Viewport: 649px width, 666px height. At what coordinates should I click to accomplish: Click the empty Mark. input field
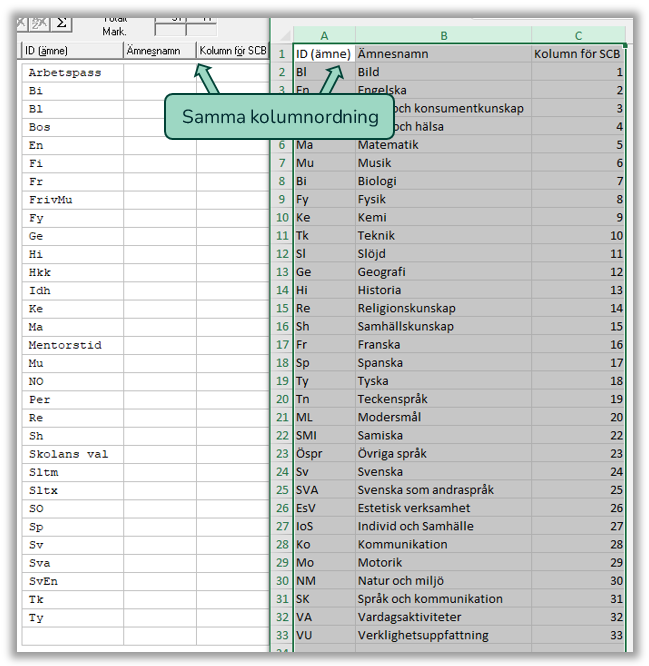[171, 30]
